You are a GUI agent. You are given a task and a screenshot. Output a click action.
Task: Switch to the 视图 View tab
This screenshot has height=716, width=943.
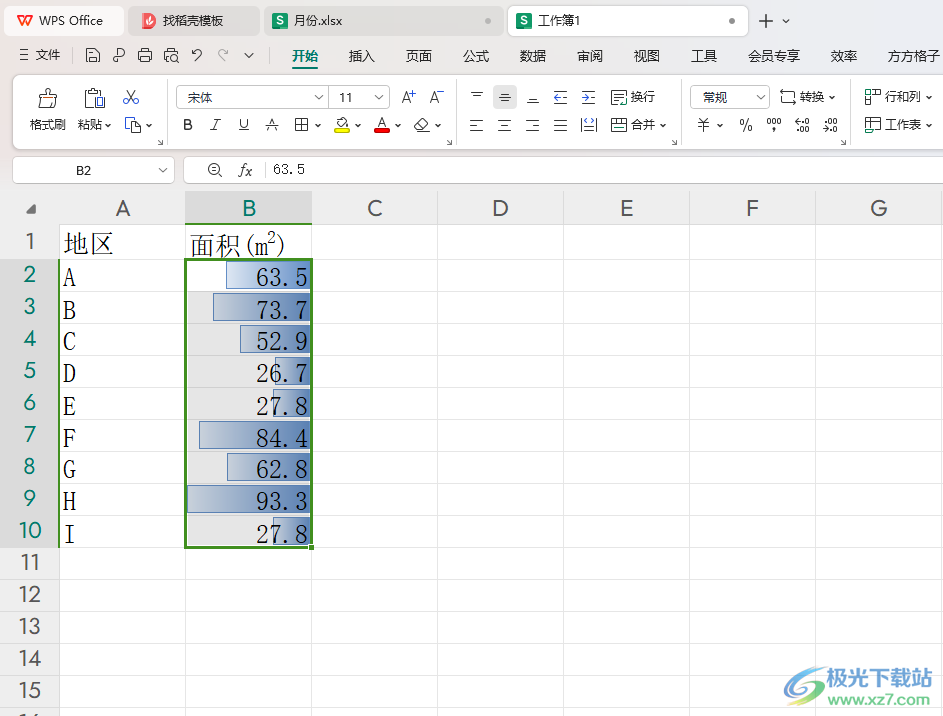647,57
